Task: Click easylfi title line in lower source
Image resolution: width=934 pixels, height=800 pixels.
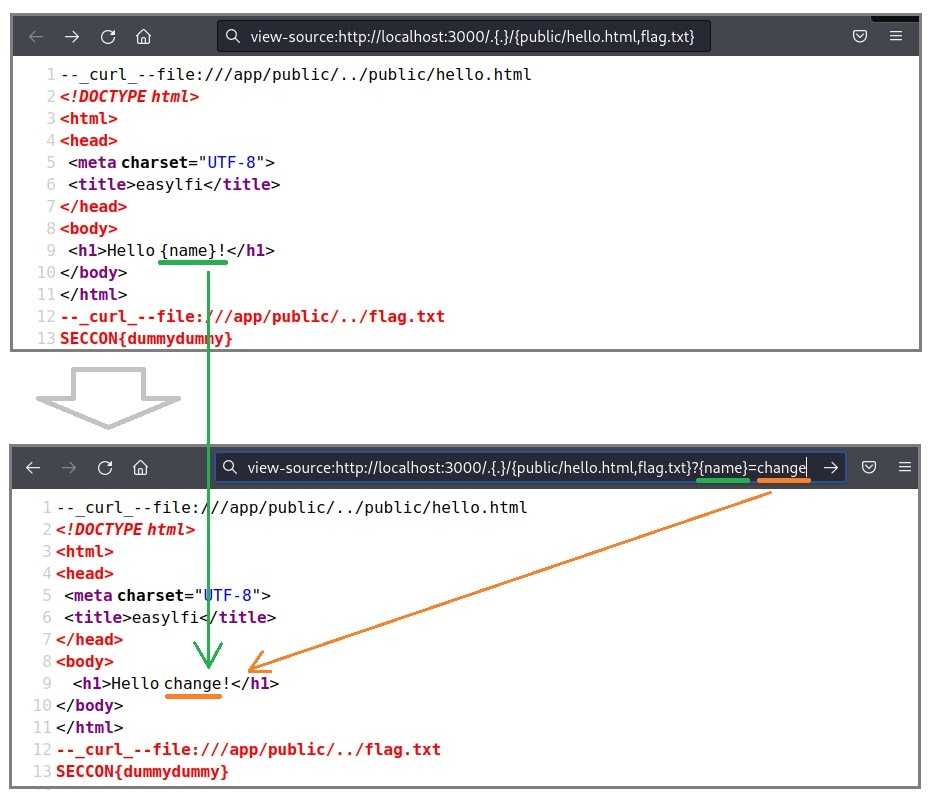Action: click(170, 618)
